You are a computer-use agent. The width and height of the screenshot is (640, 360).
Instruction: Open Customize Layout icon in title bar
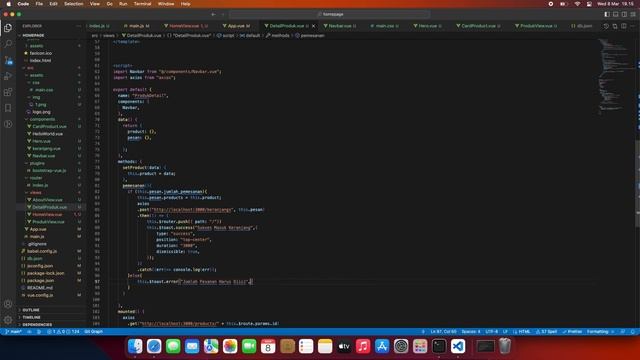(633, 14)
